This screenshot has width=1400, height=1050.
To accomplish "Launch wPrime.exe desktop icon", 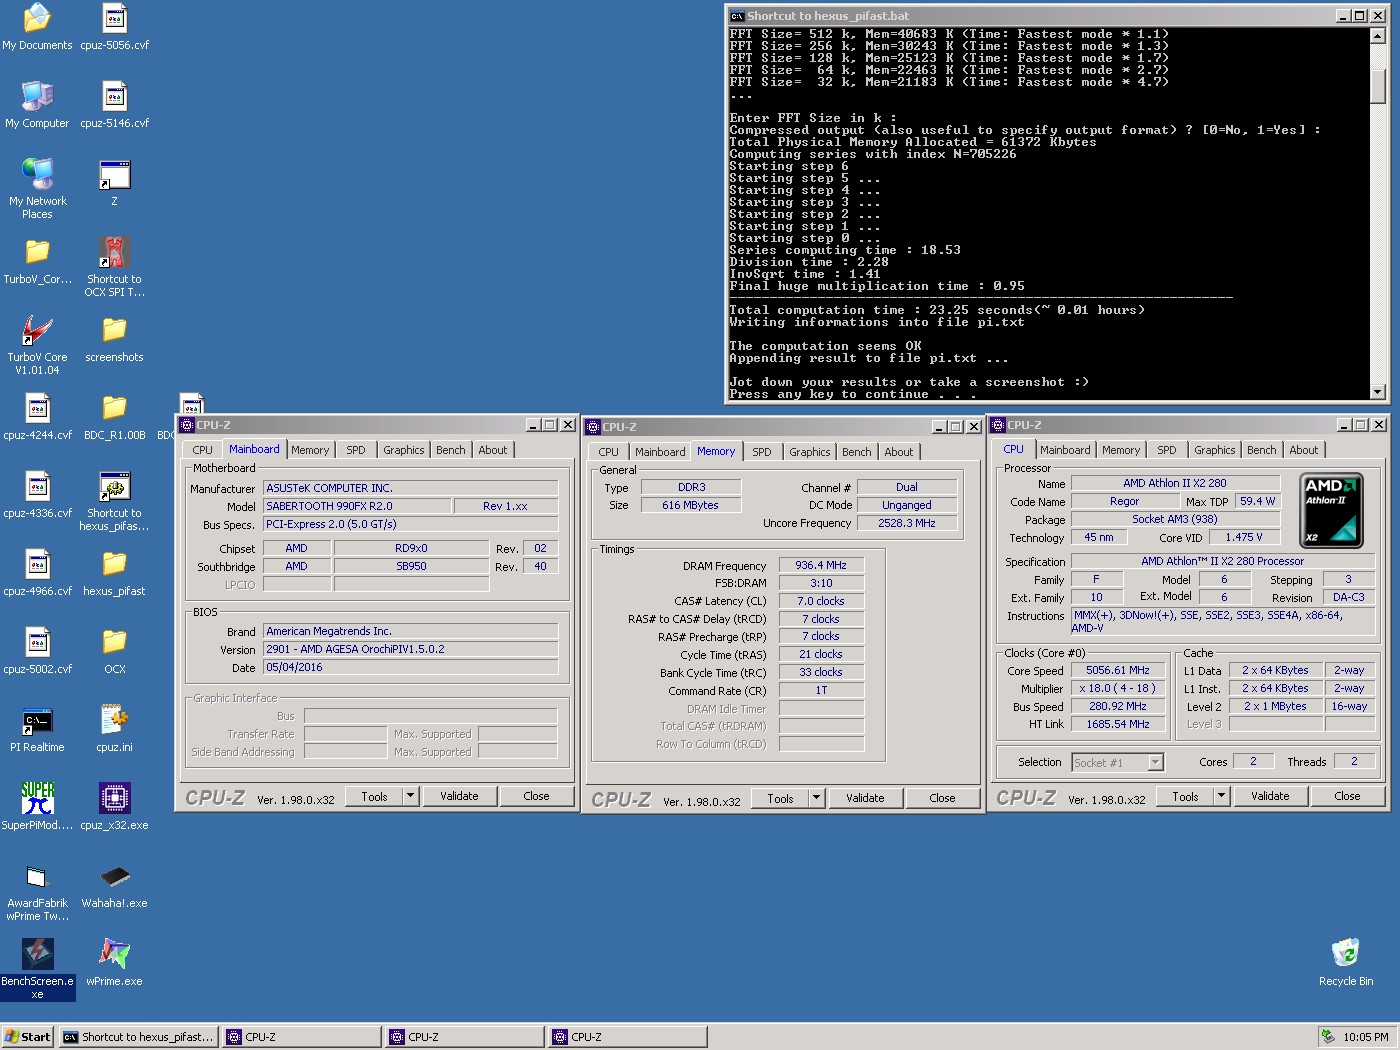I will pos(114,963).
